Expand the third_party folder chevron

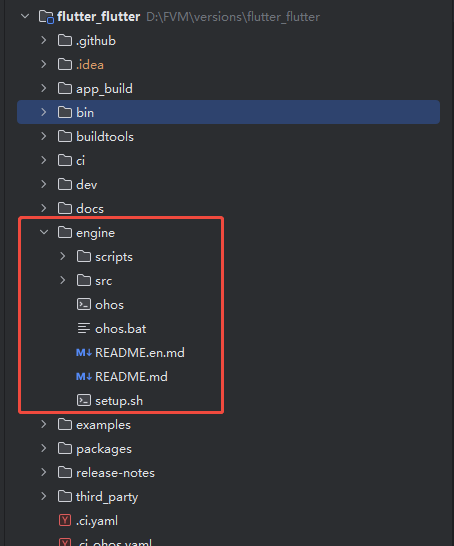click(44, 496)
